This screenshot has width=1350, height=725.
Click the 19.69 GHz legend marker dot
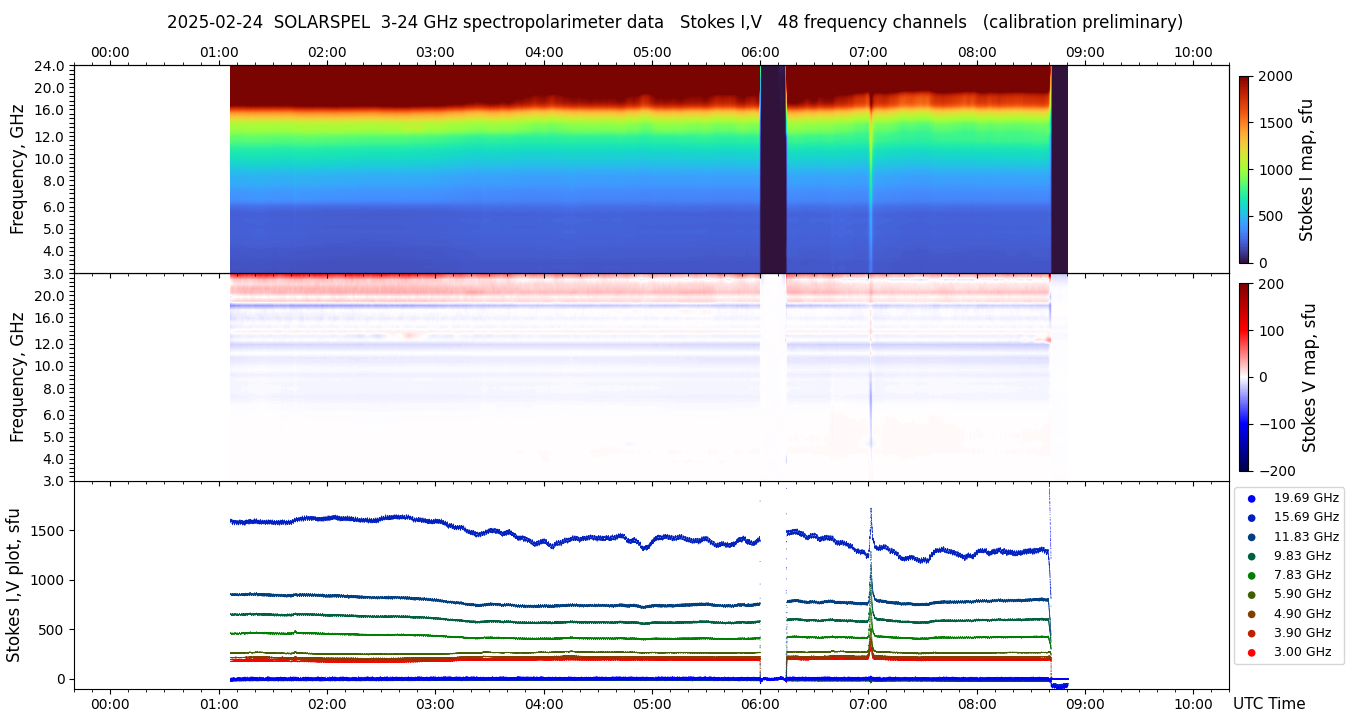[x=1251, y=498]
